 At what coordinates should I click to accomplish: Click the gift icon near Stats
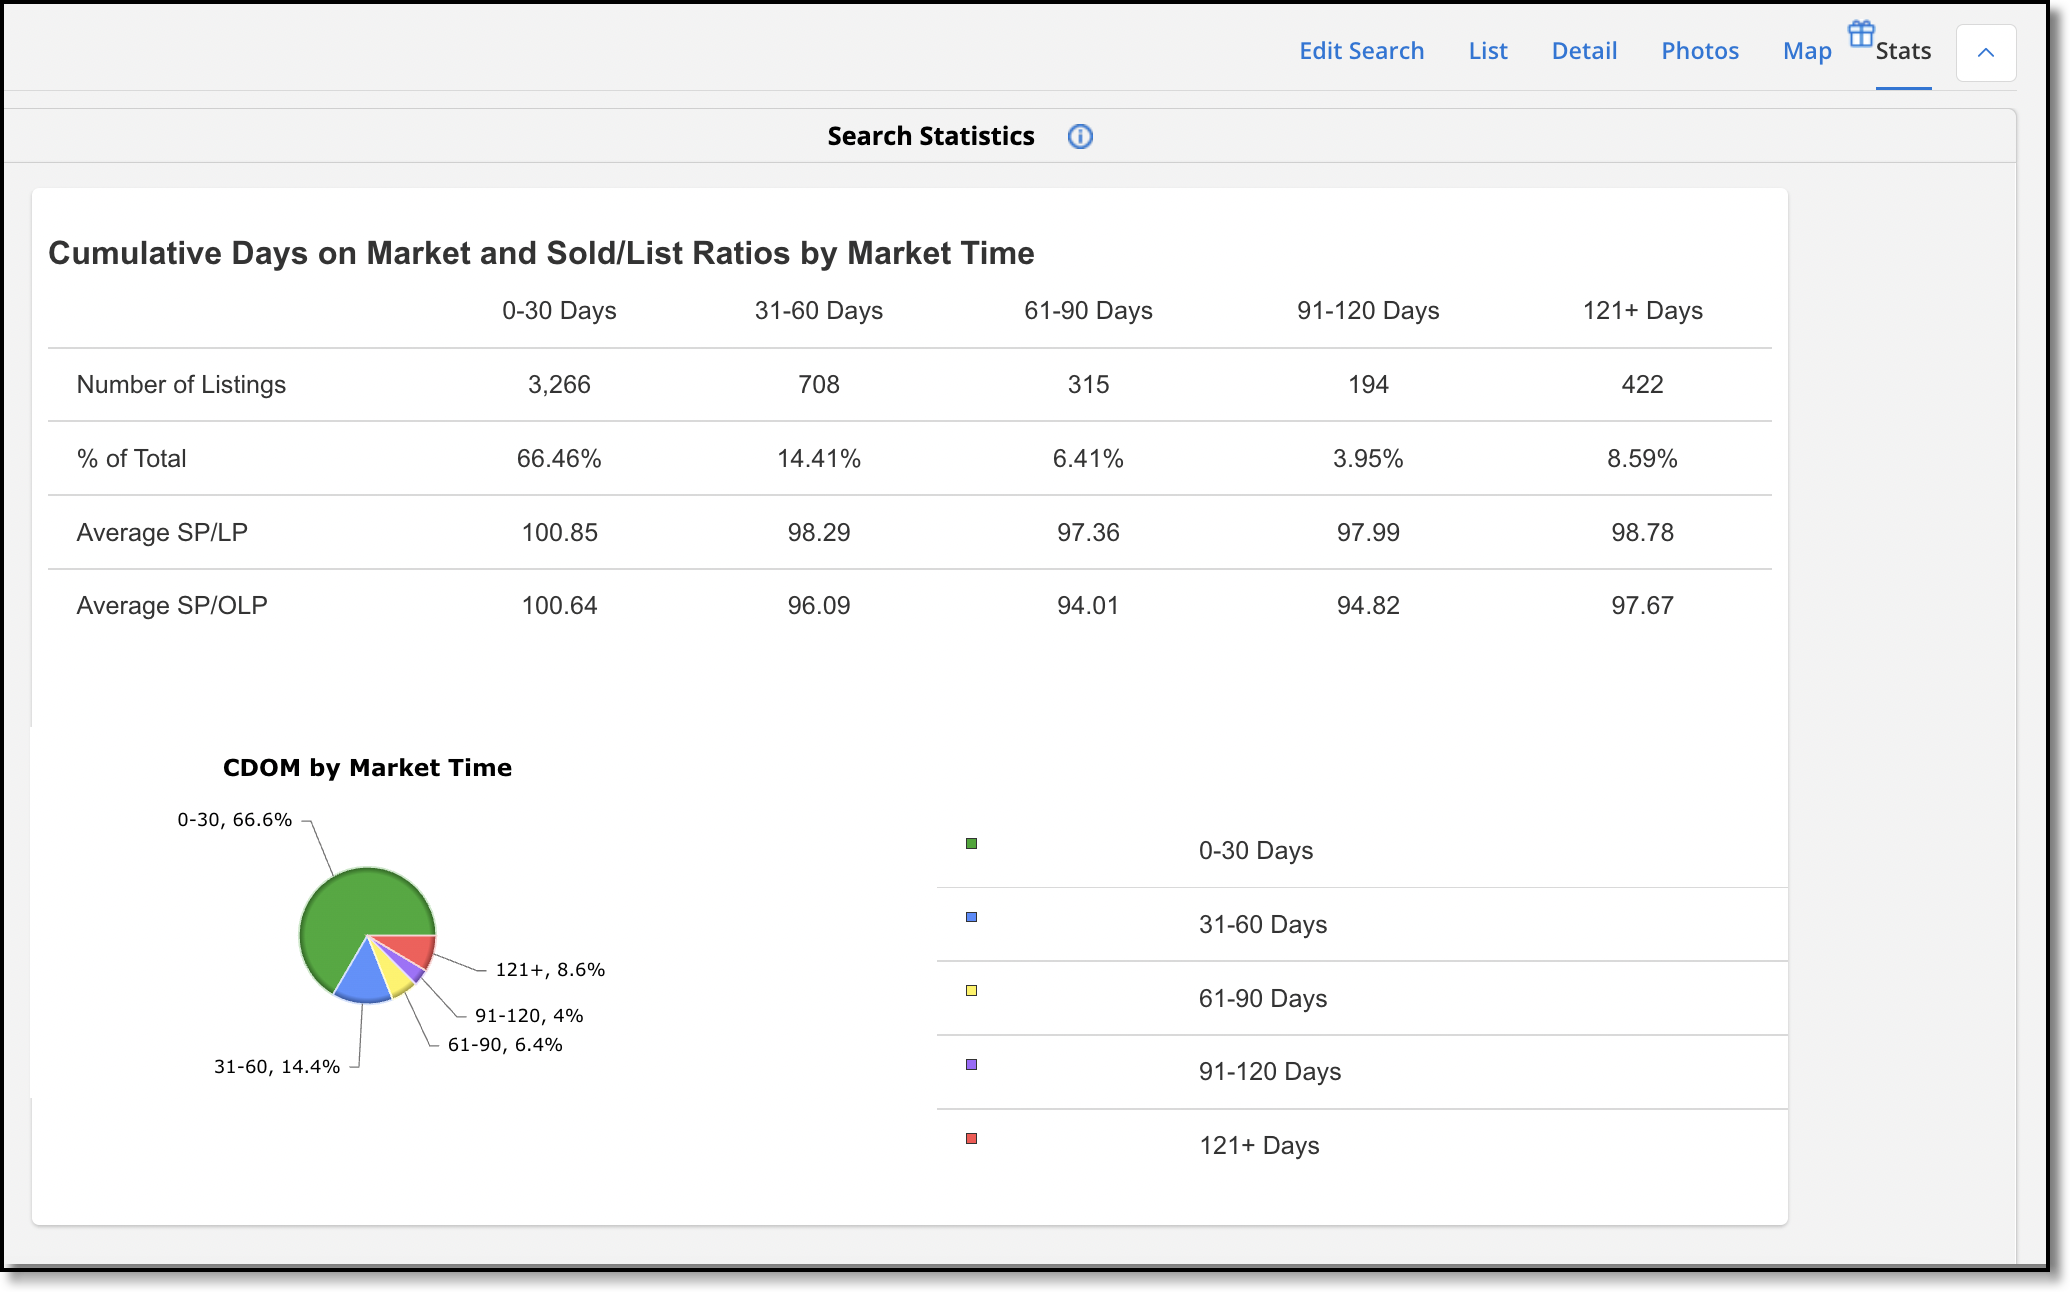coord(1861,34)
